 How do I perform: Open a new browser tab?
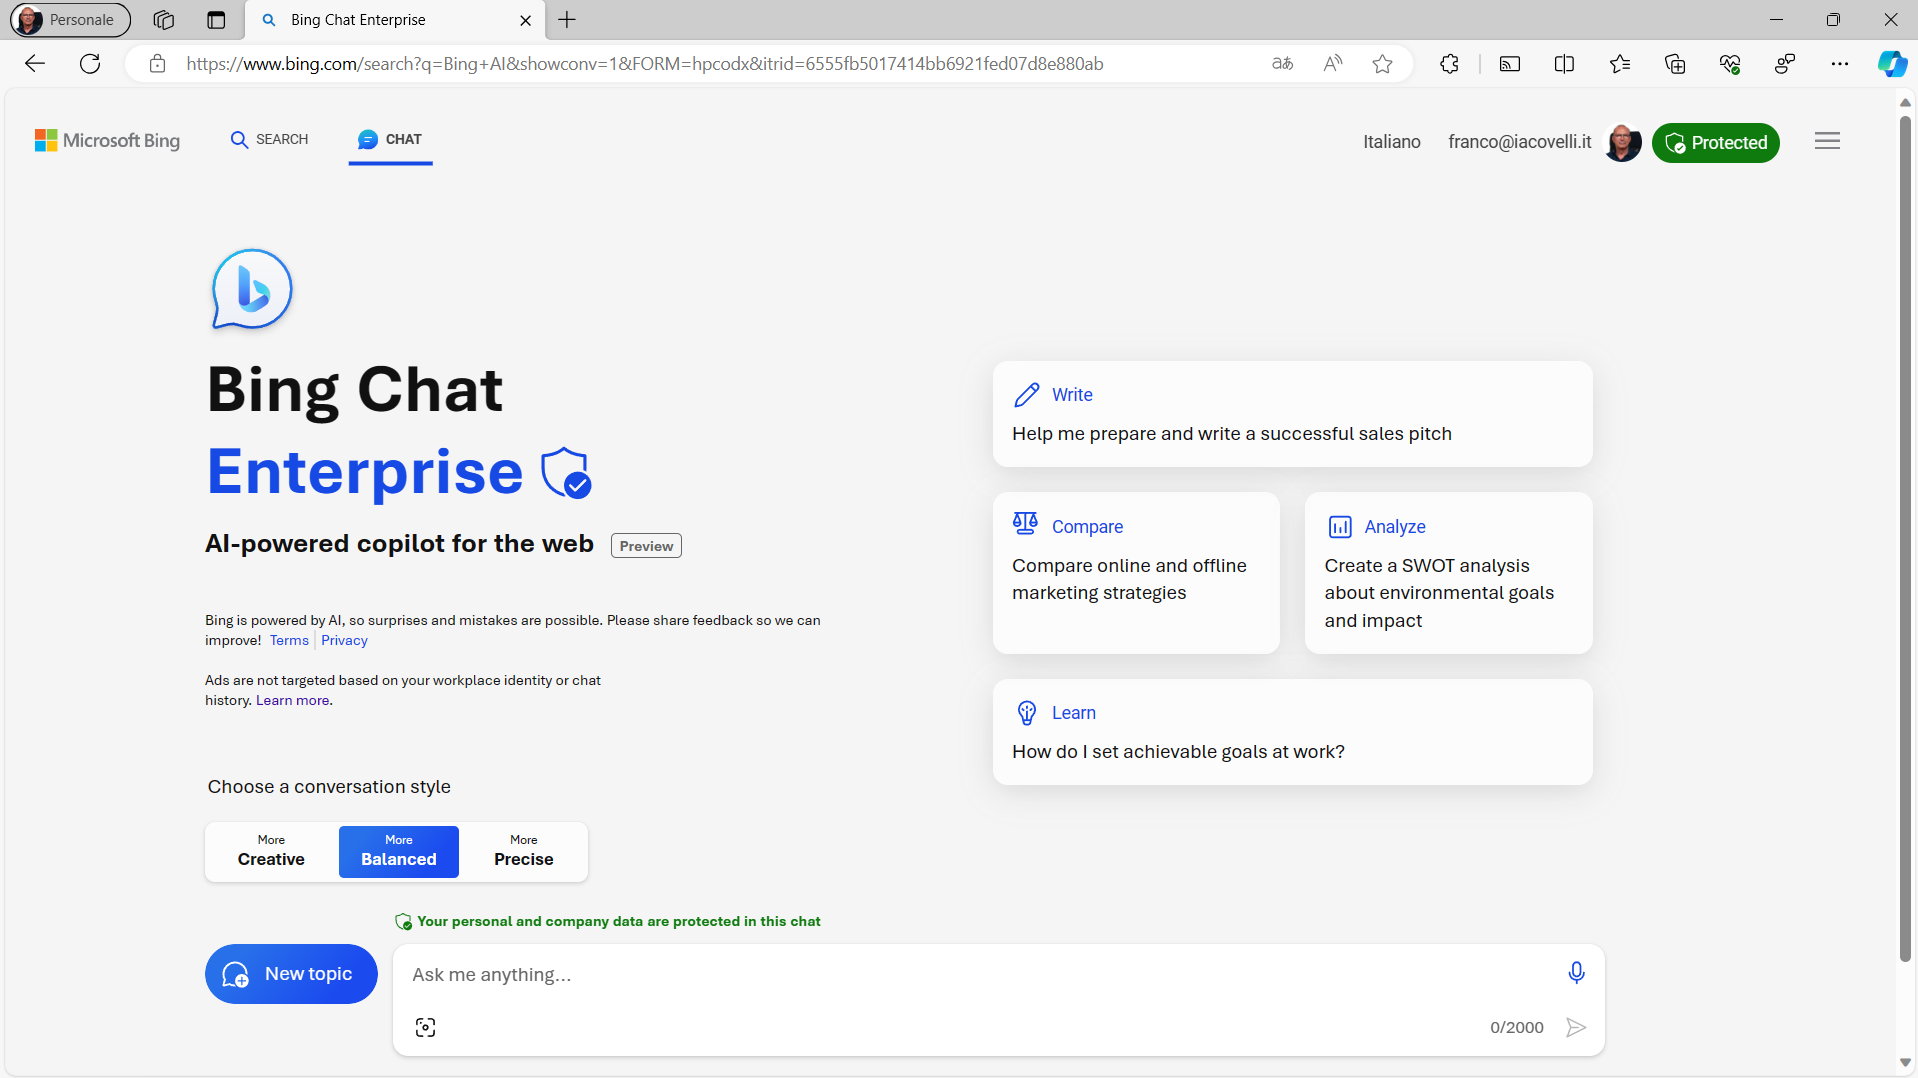(x=567, y=20)
